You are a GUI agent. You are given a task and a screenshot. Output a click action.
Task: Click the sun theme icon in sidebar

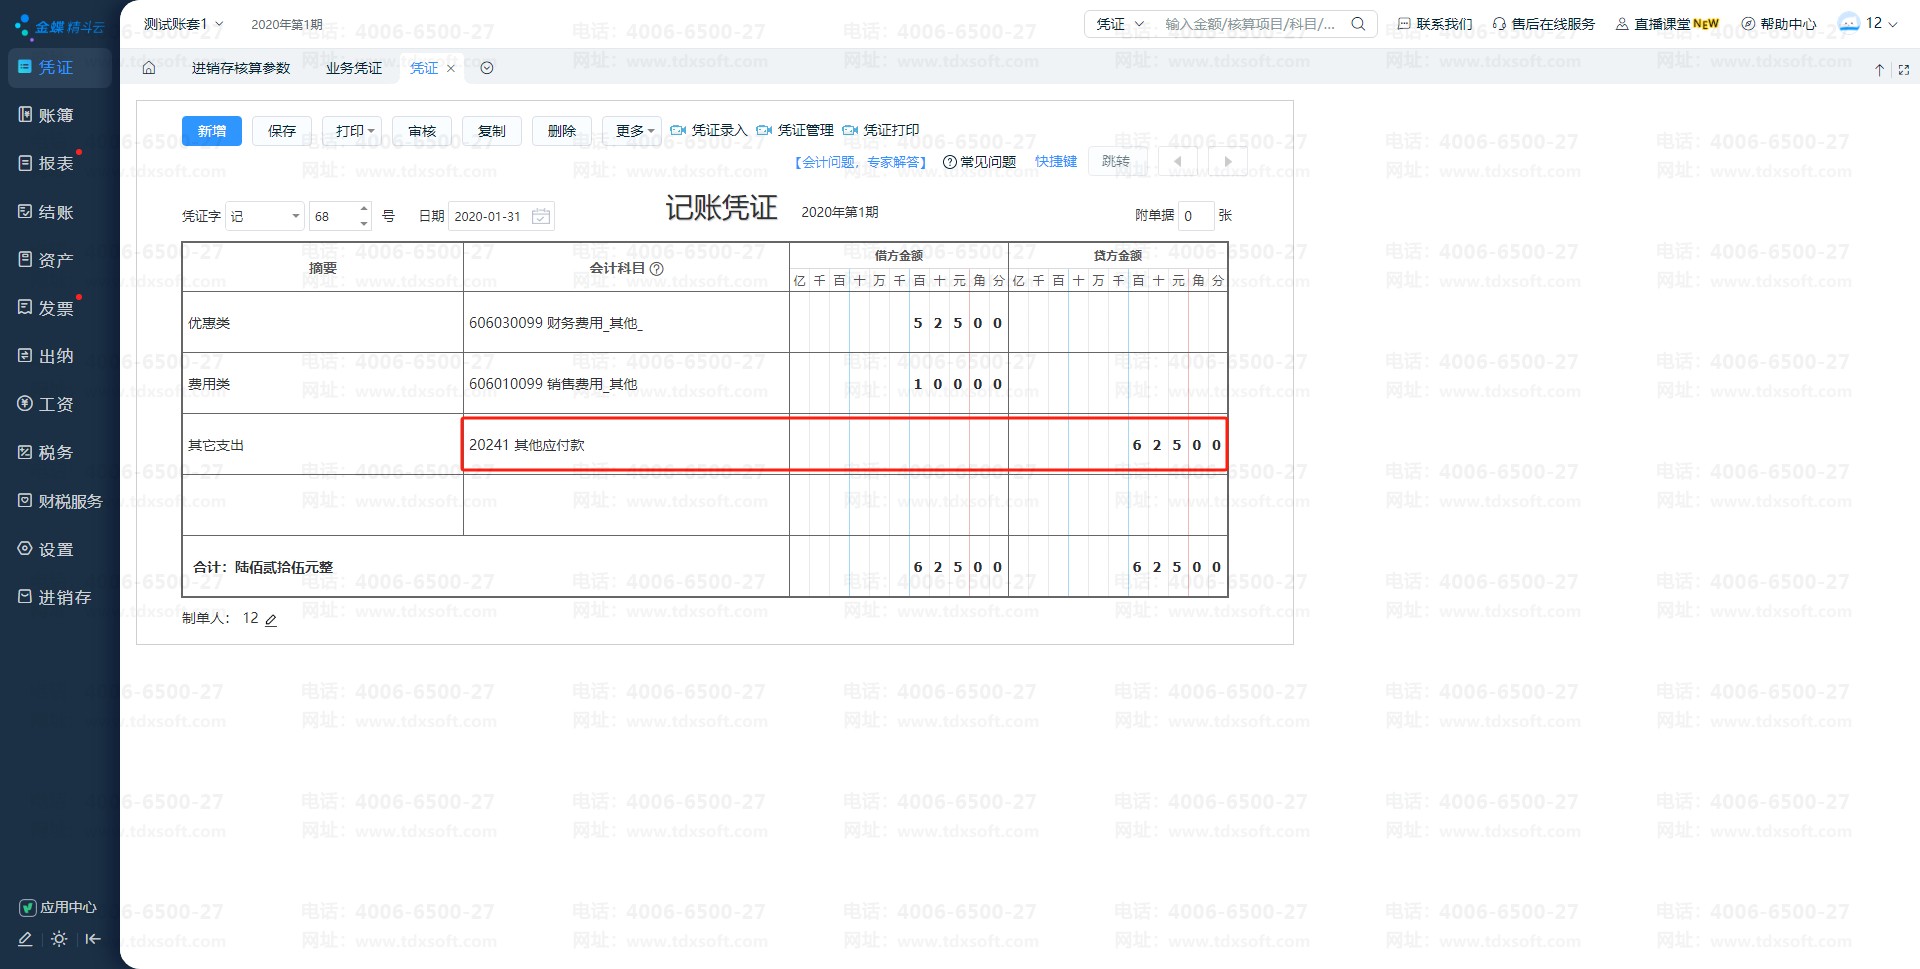point(59,939)
